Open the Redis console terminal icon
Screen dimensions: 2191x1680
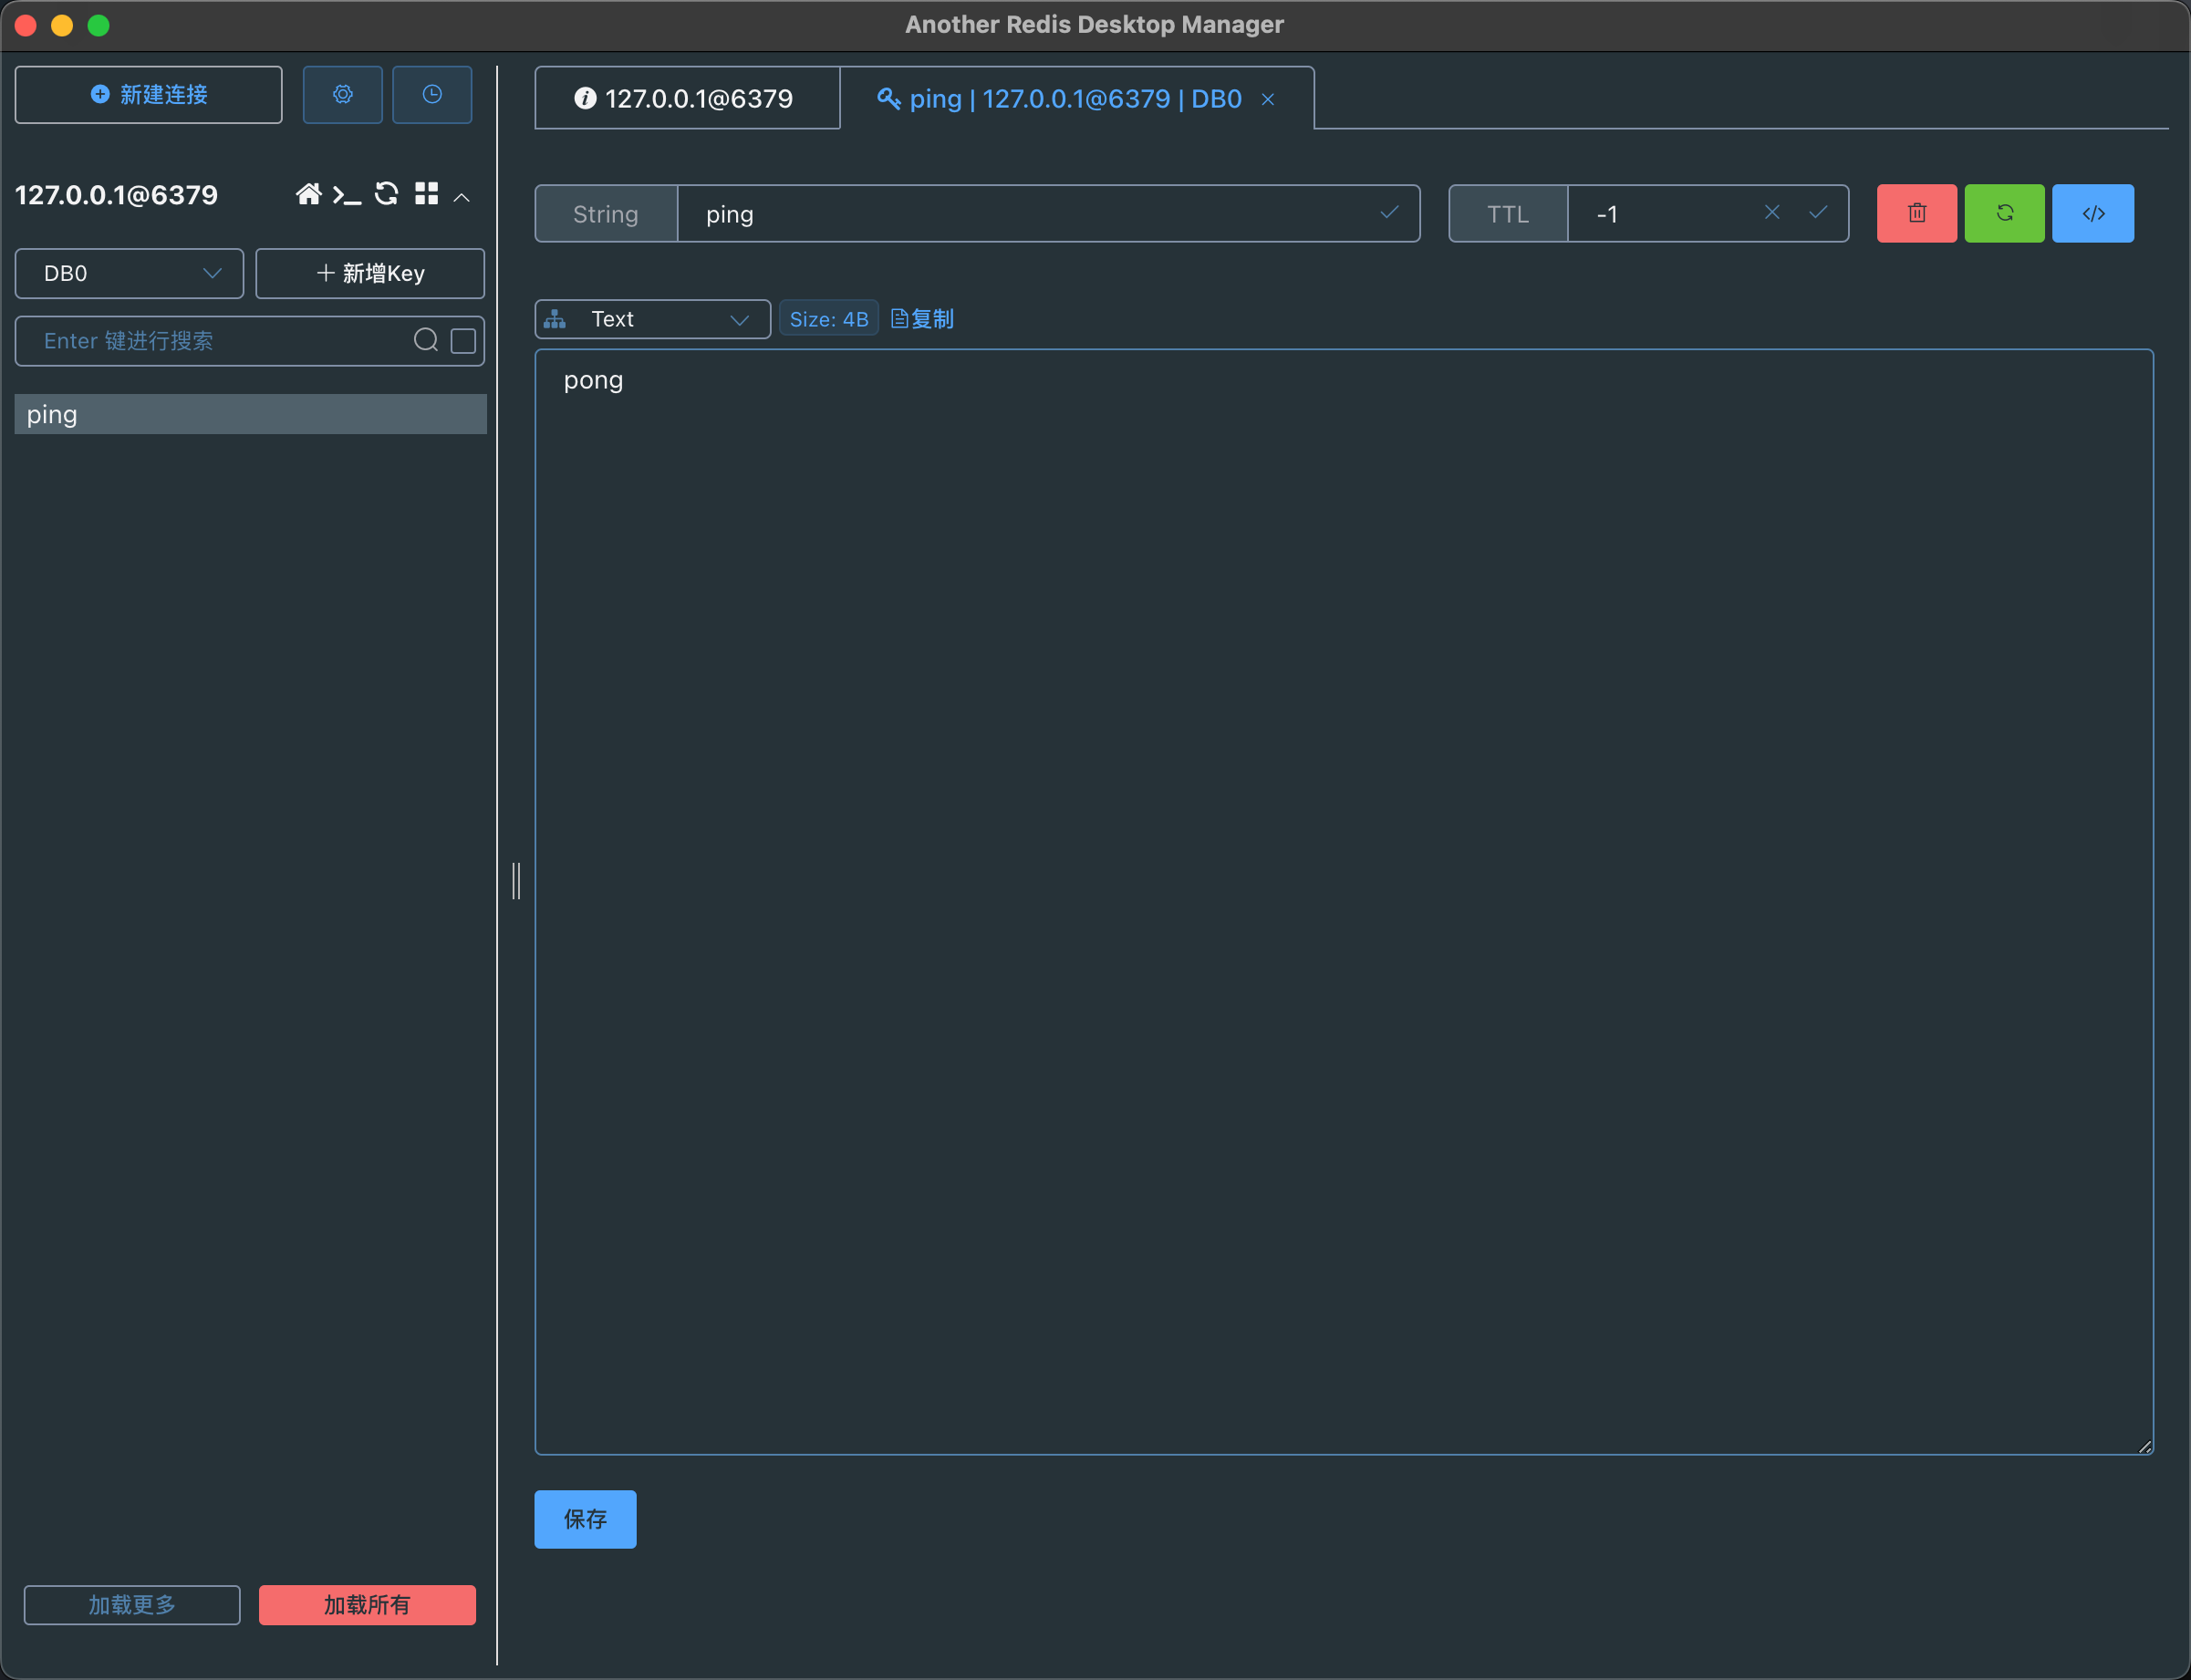(346, 195)
